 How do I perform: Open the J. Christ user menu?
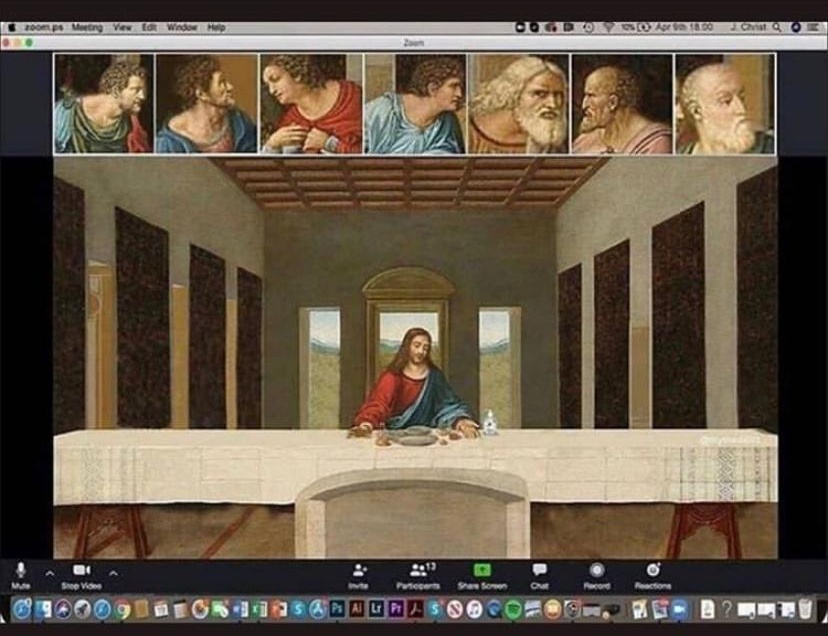point(748,27)
